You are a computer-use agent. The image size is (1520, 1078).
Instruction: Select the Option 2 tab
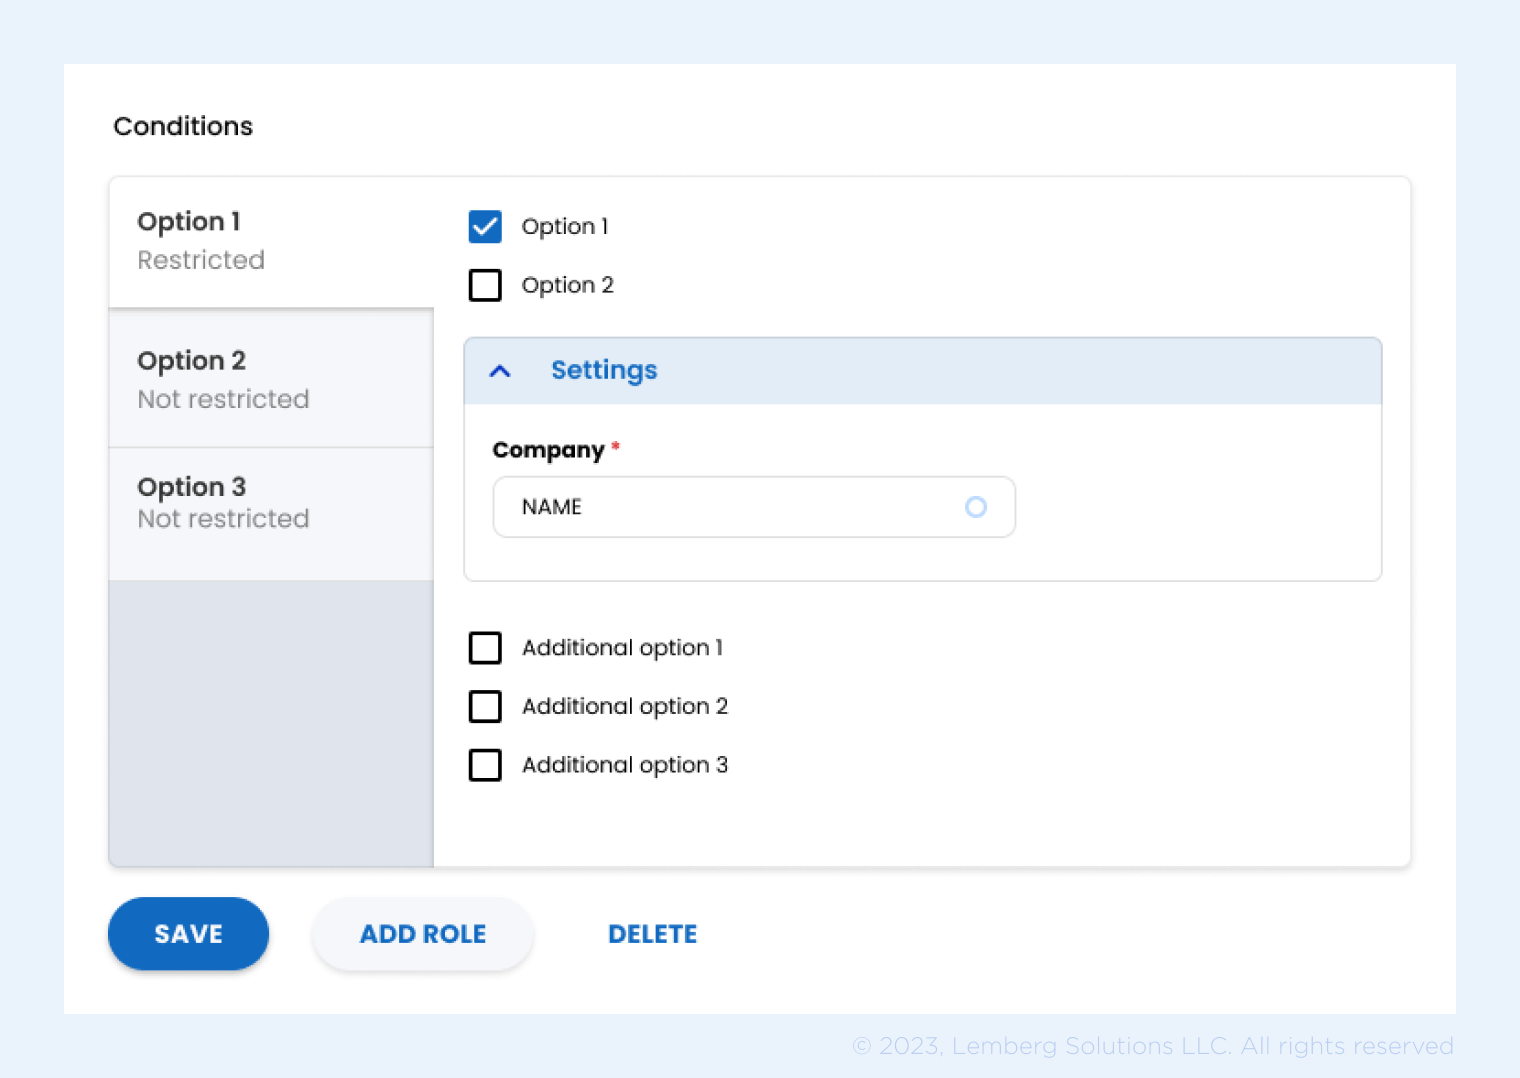click(x=270, y=378)
